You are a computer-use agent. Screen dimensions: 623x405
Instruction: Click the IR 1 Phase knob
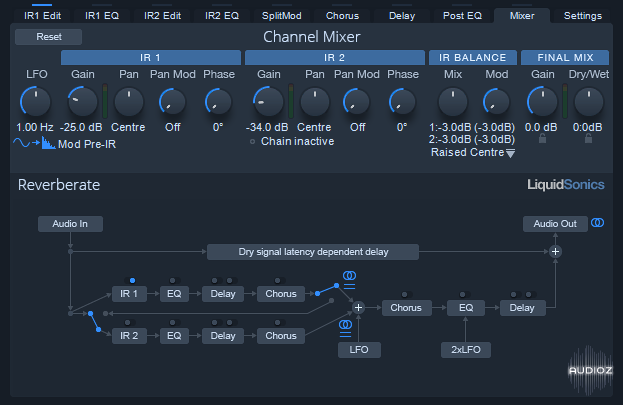coord(218,102)
